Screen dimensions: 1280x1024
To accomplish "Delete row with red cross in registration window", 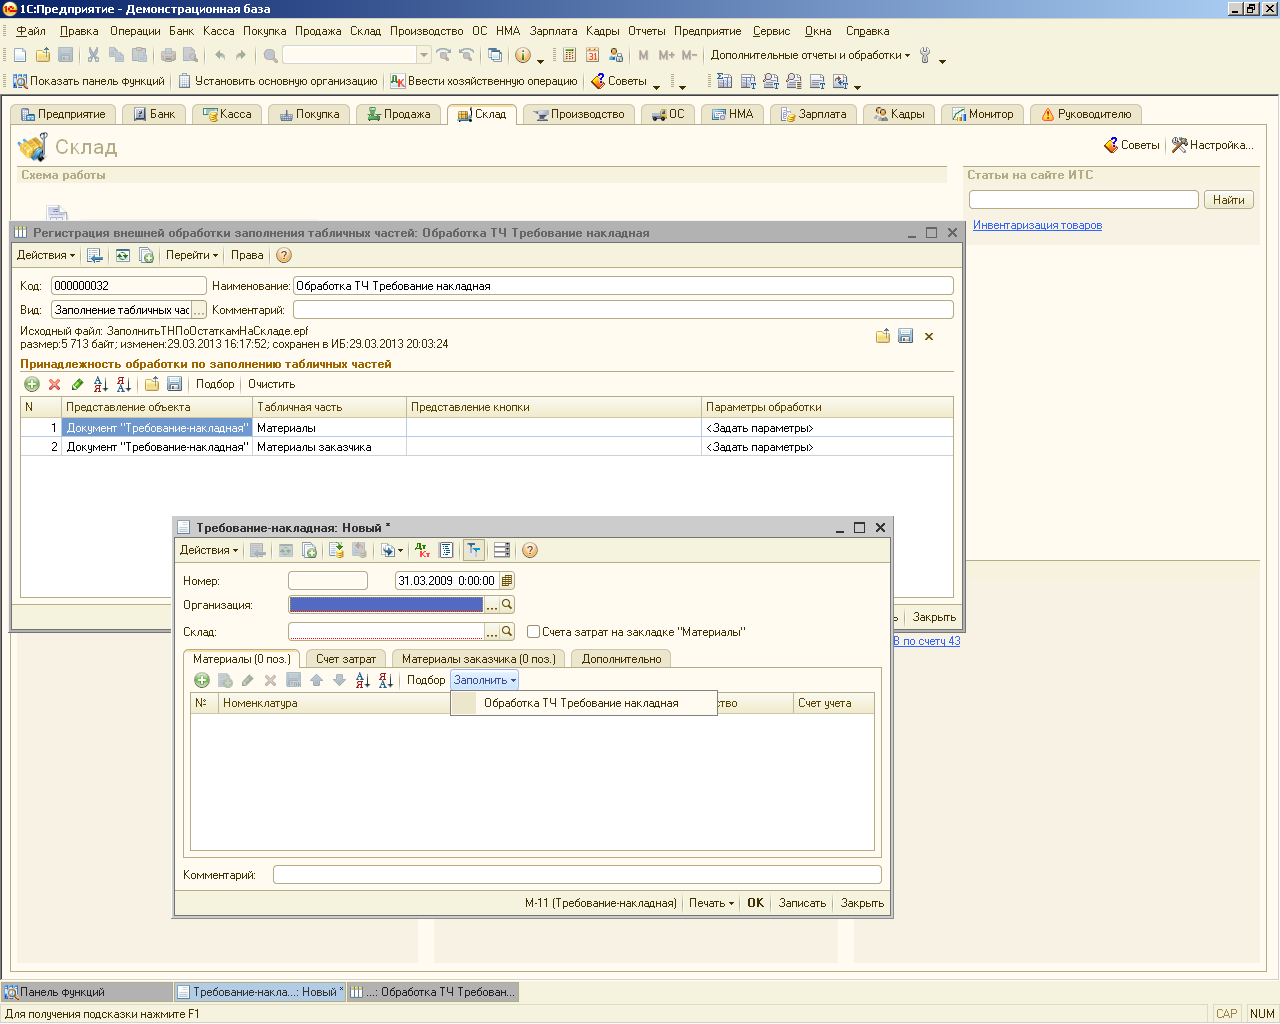I will [55, 384].
